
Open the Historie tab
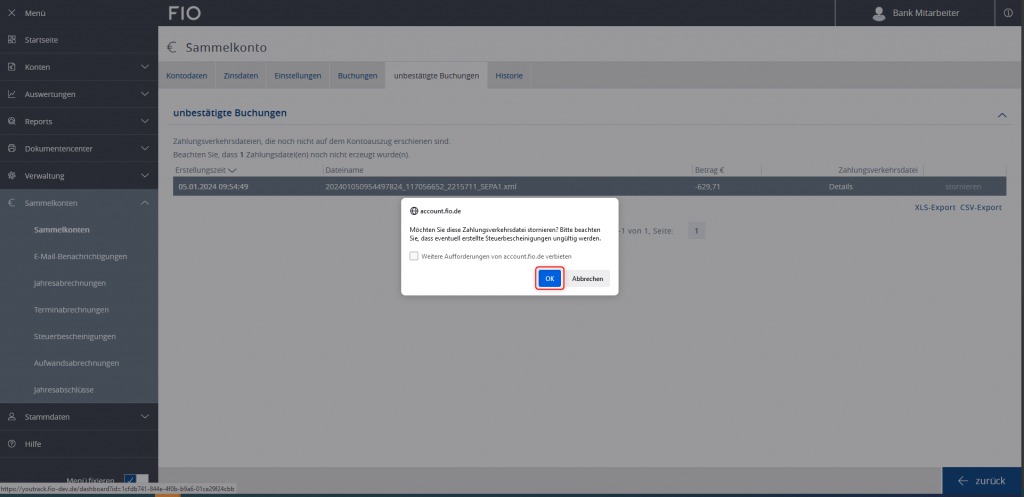pos(508,76)
